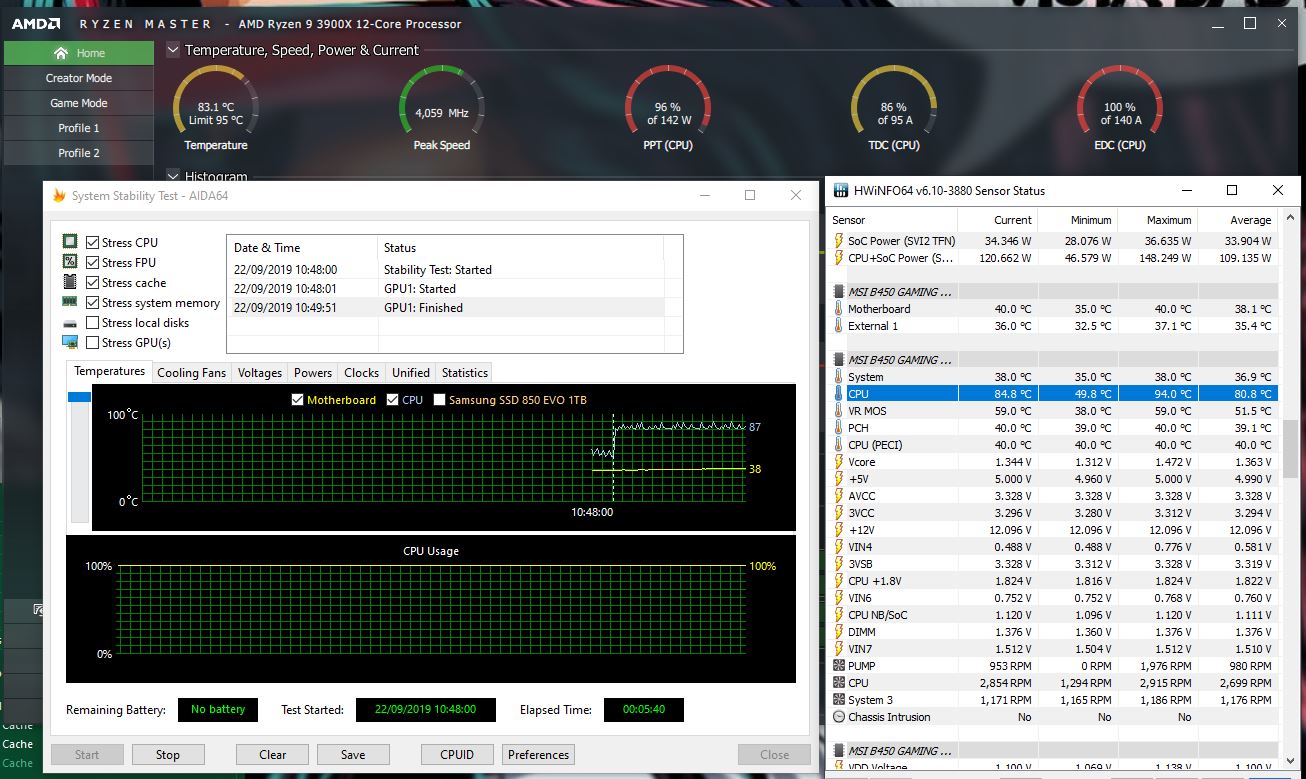Click the thermometer icon of the External 1 row

tap(838, 326)
